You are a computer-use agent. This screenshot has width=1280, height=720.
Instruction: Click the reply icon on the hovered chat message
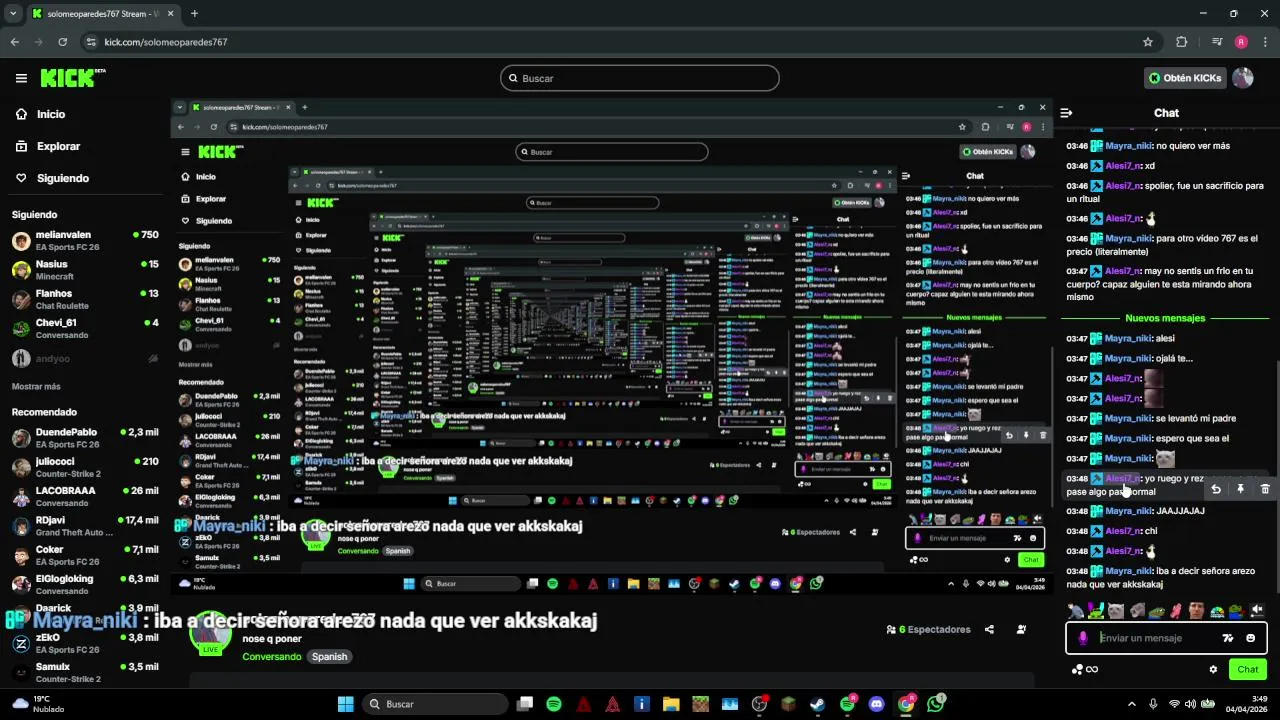coord(1215,489)
